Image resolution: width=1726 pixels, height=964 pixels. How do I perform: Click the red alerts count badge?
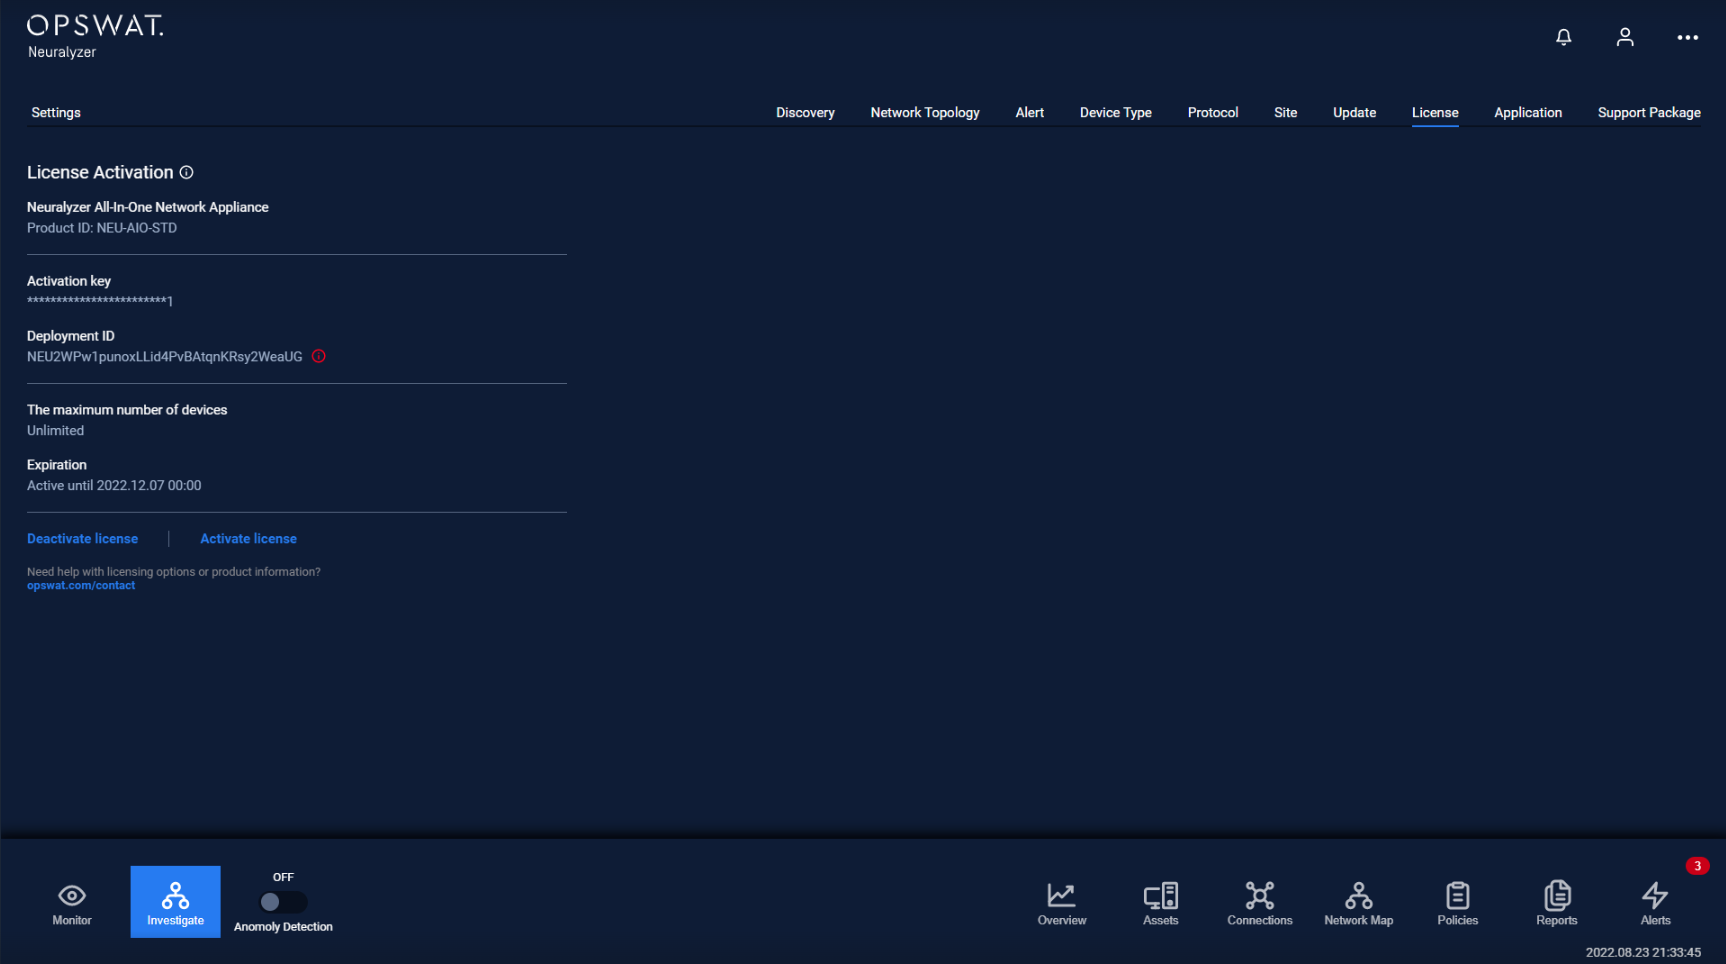click(x=1697, y=866)
